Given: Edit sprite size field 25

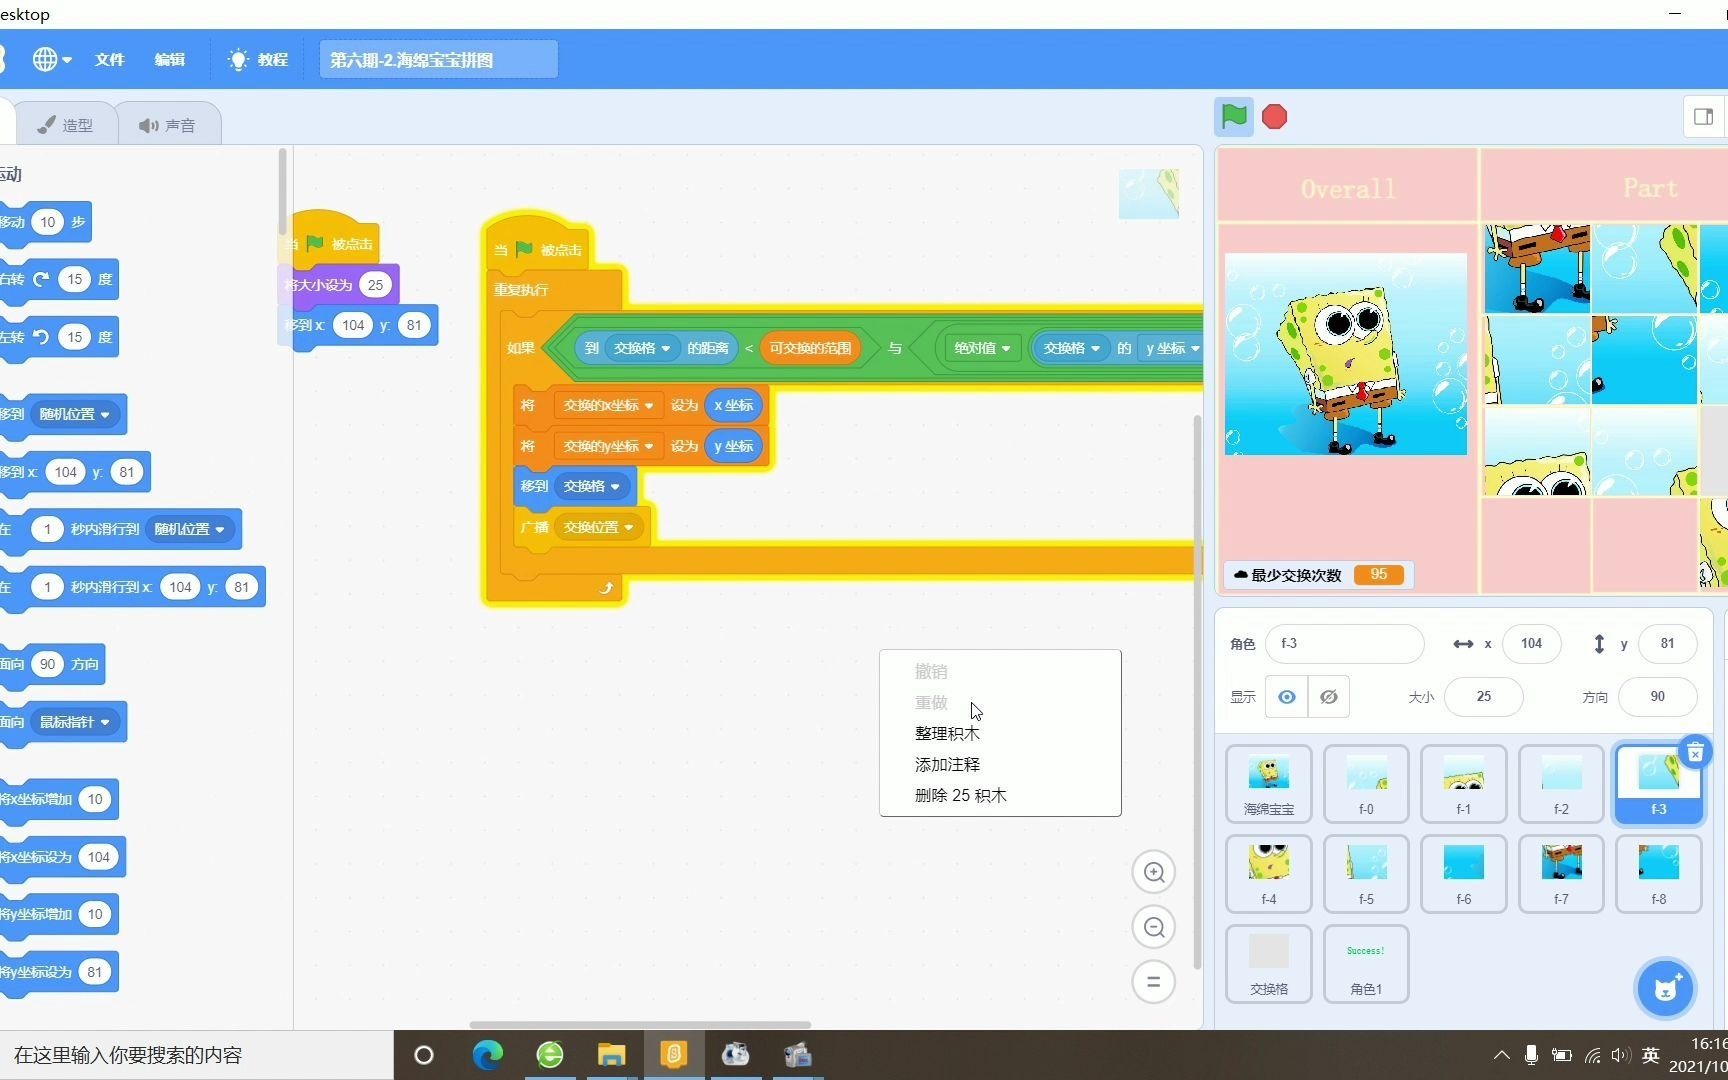Looking at the screenshot, I should (1484, 697).
